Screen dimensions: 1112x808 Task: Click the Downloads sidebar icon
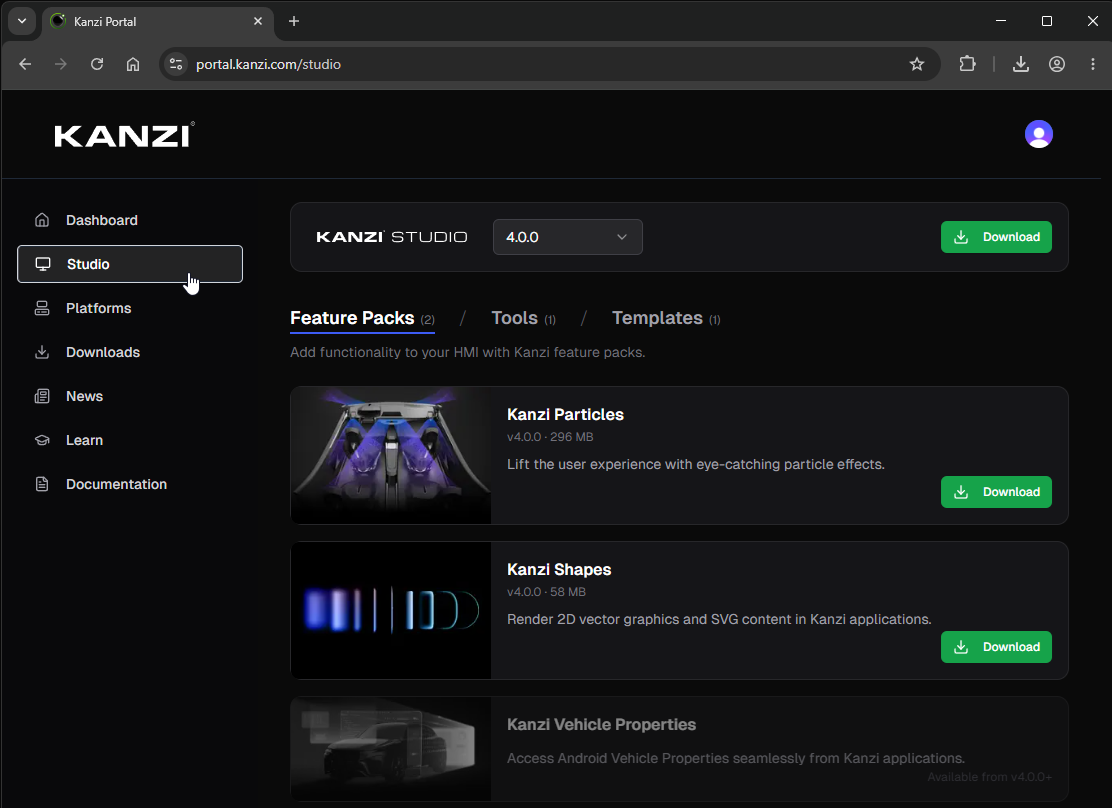pos(42,352)
